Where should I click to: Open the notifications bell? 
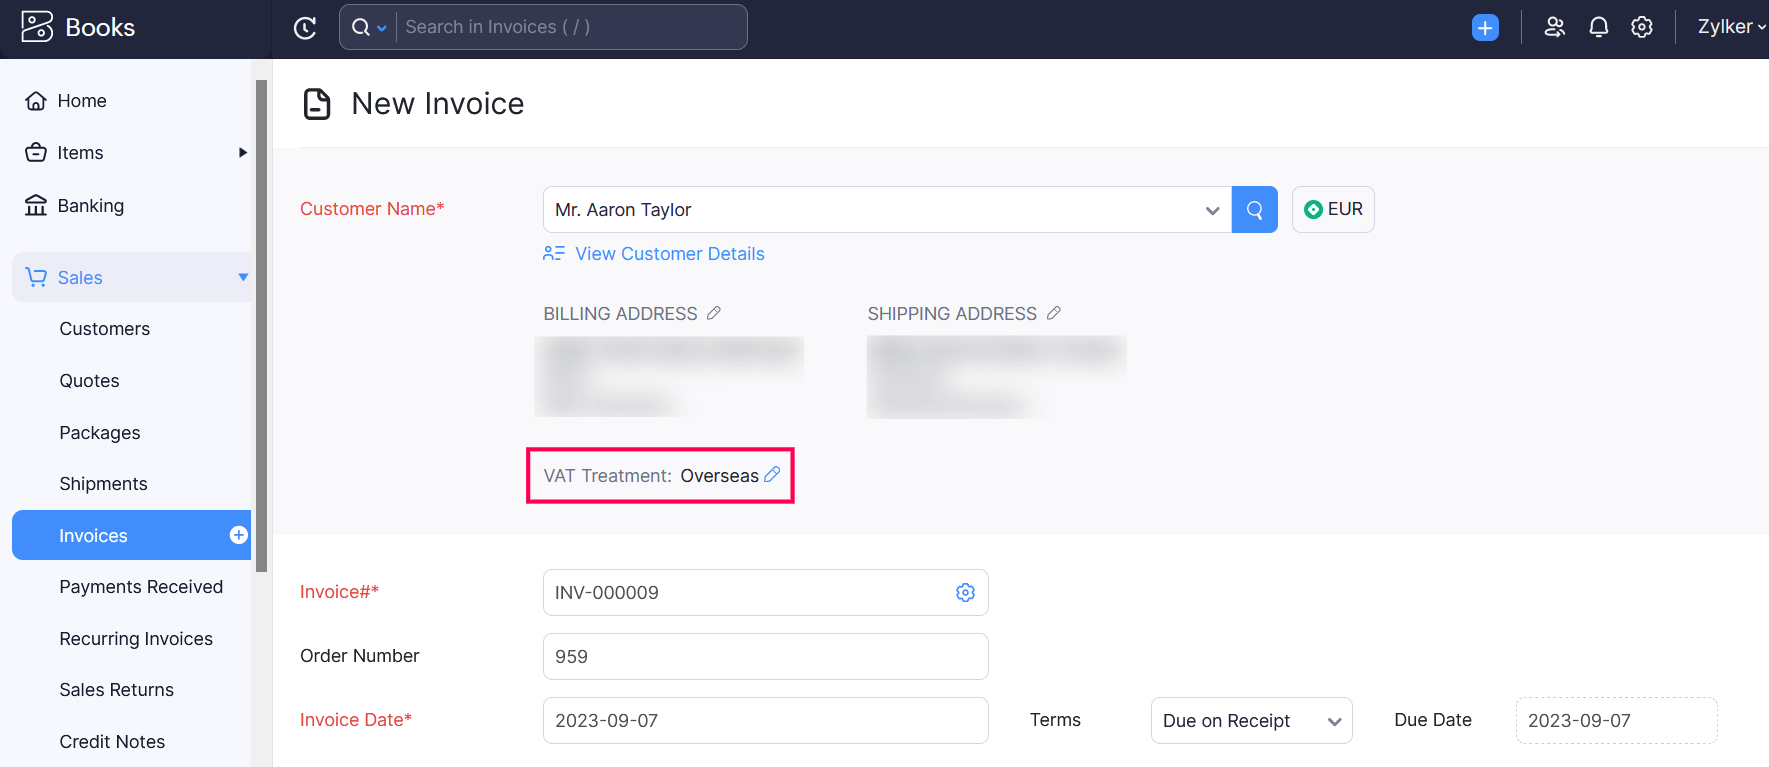[x=1598, y=27]
